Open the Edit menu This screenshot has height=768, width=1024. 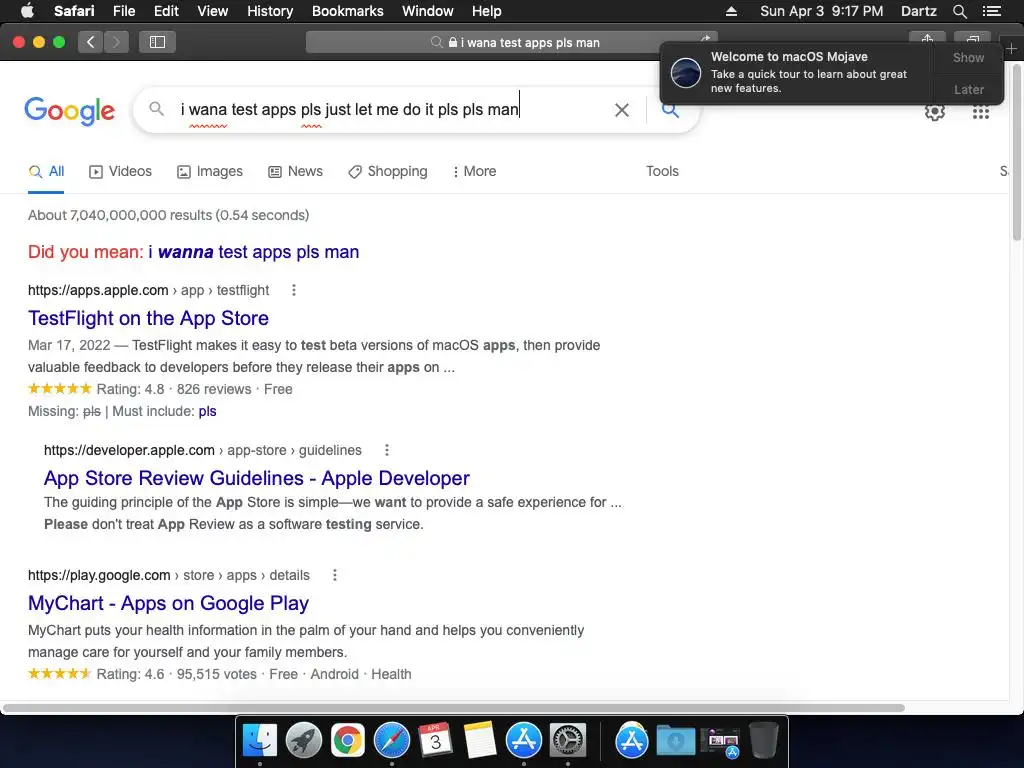(166, 11)
